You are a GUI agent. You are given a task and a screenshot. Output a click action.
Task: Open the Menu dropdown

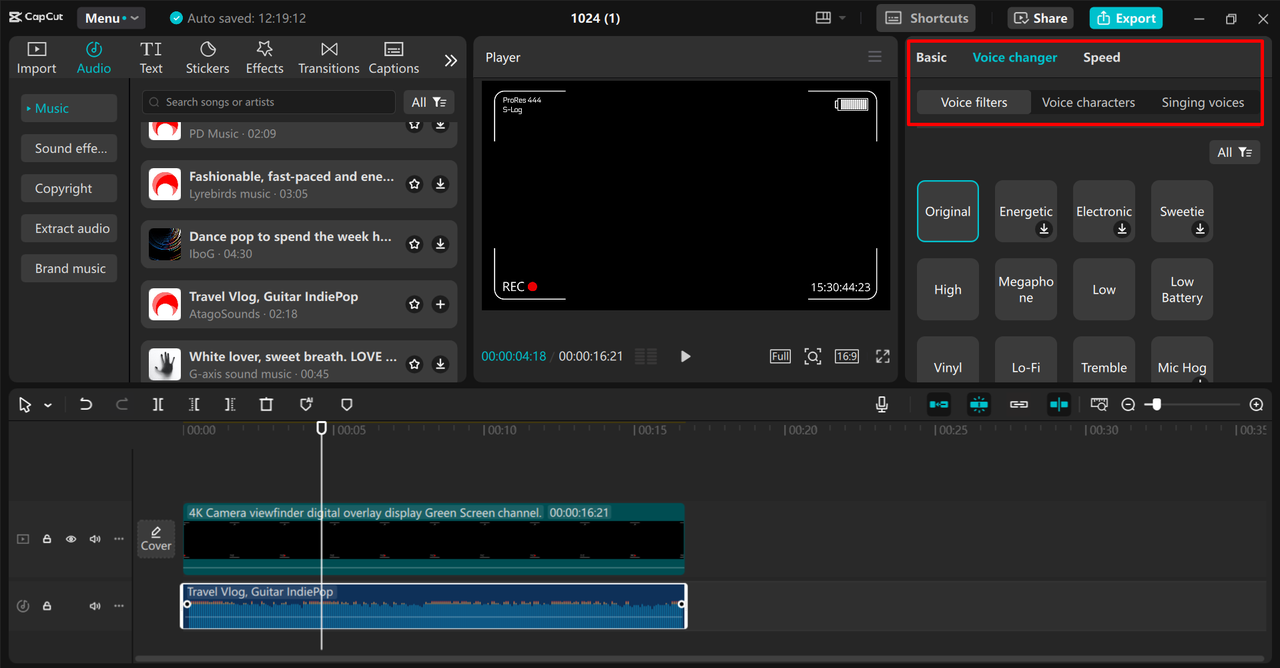pyautogui.click(x=109, y=18)
